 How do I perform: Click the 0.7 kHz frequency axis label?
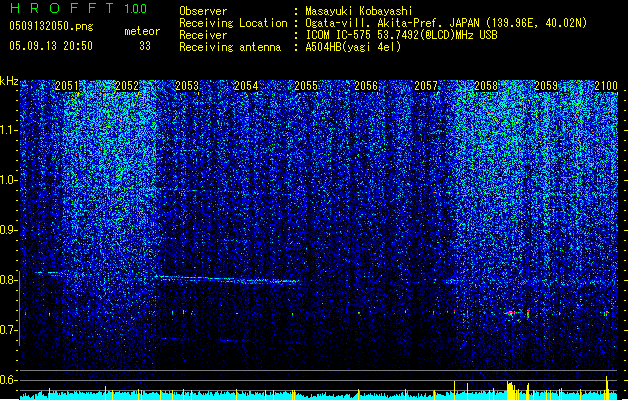(x=9, y=330)
